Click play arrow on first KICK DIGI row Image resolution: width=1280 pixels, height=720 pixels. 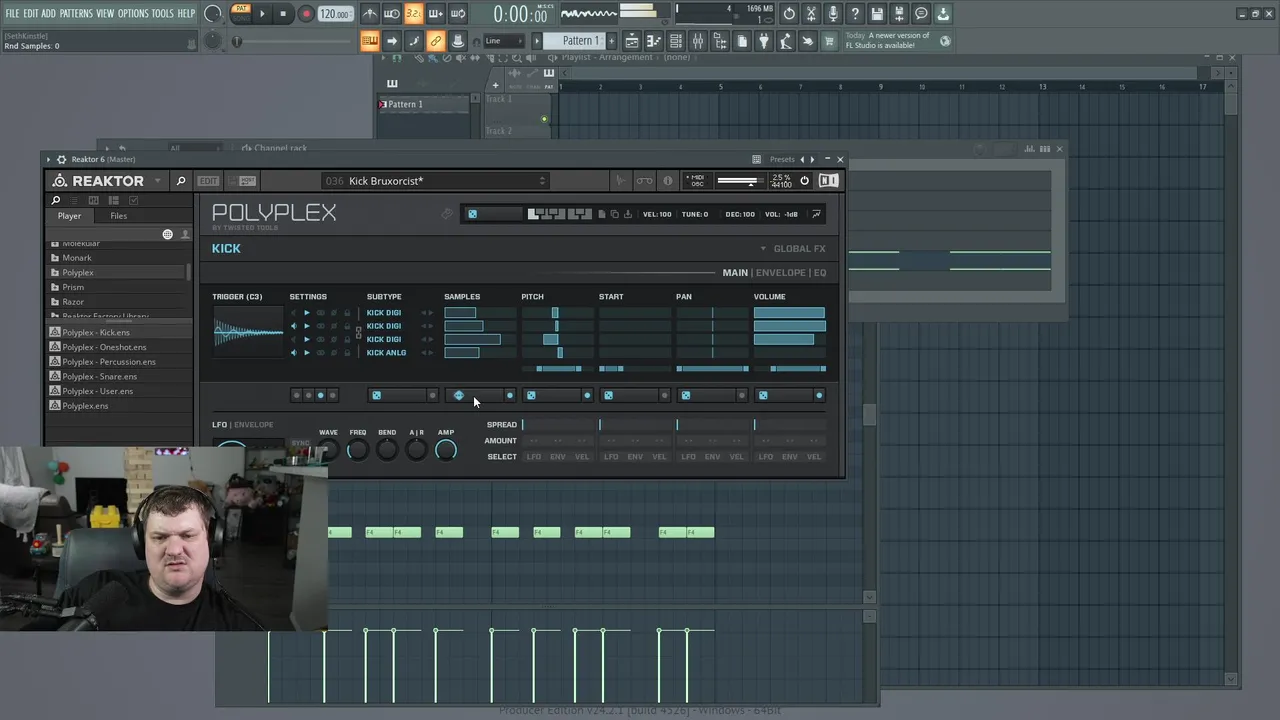(x=307, y=313)
